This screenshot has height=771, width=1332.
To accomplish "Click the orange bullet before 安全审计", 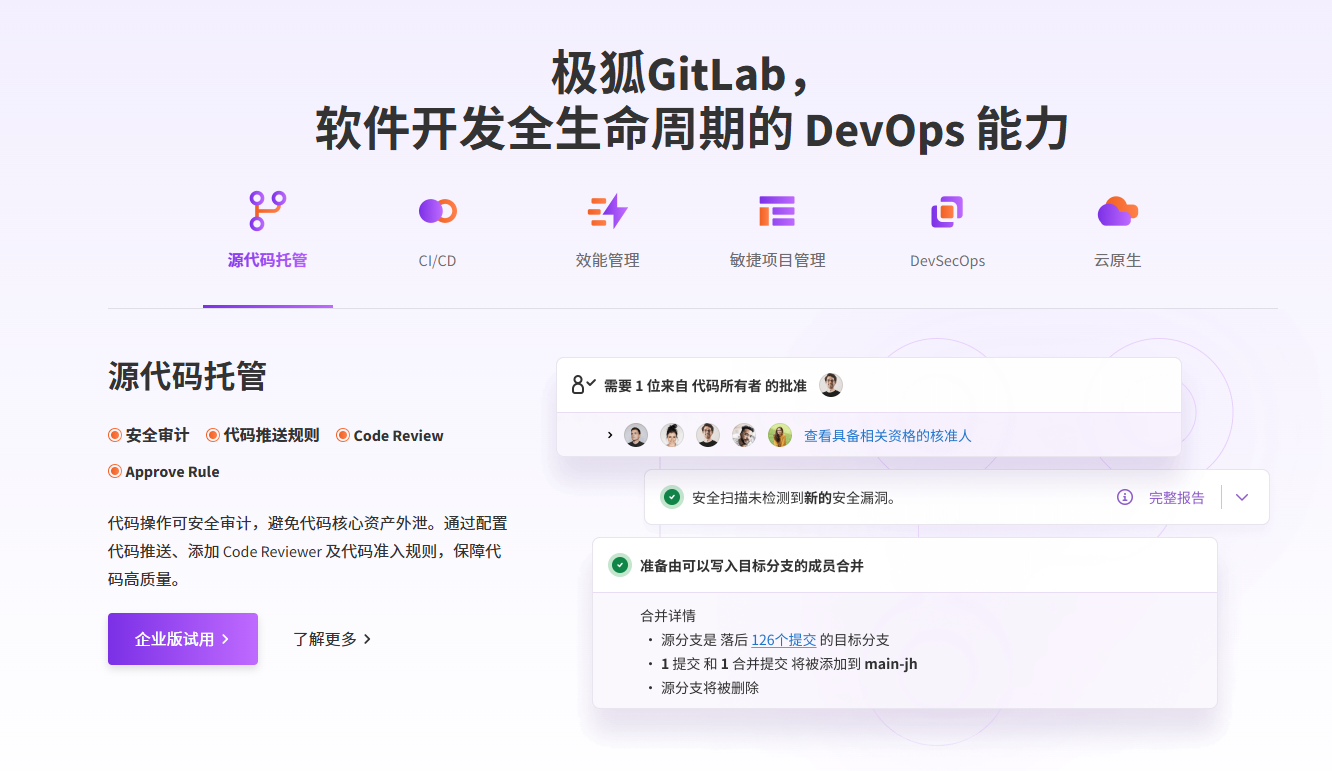I will point(115,435).
